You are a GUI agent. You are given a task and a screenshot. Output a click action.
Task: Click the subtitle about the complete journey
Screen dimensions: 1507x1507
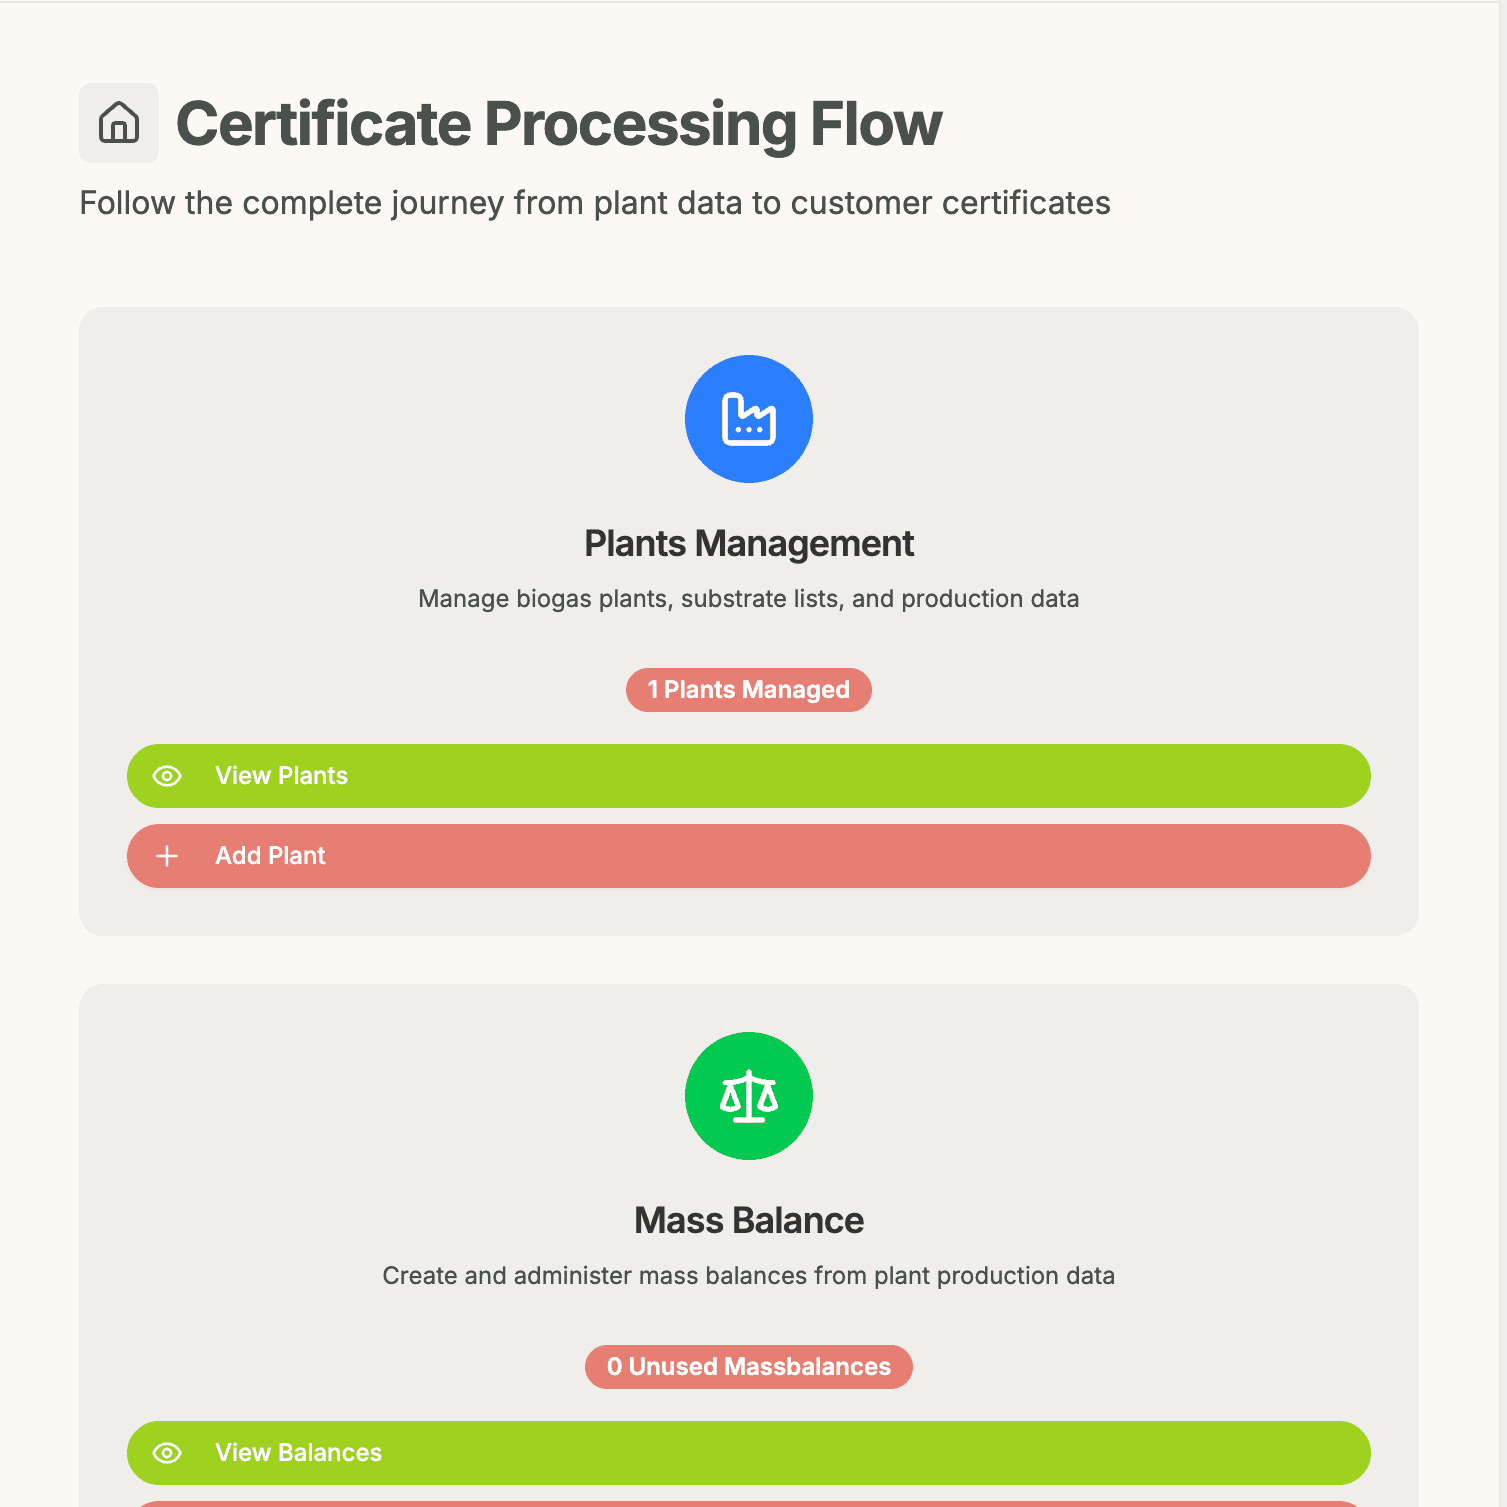(595, 203)
